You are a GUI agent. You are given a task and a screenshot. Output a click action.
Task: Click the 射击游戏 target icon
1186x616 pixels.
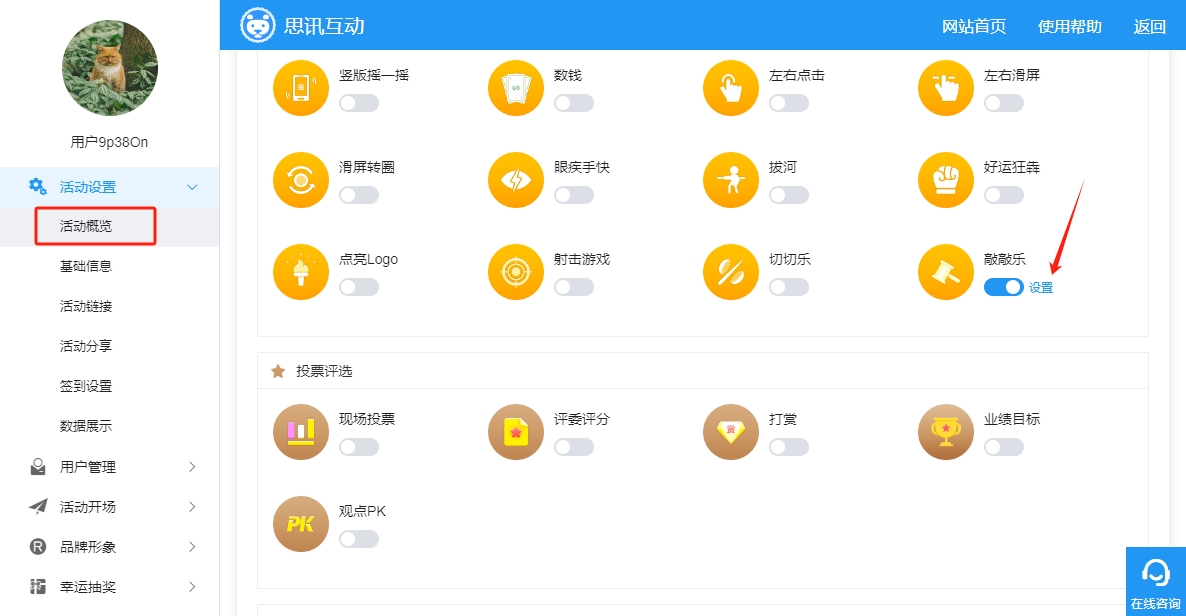pyautogui.click(x=516, y=272)
